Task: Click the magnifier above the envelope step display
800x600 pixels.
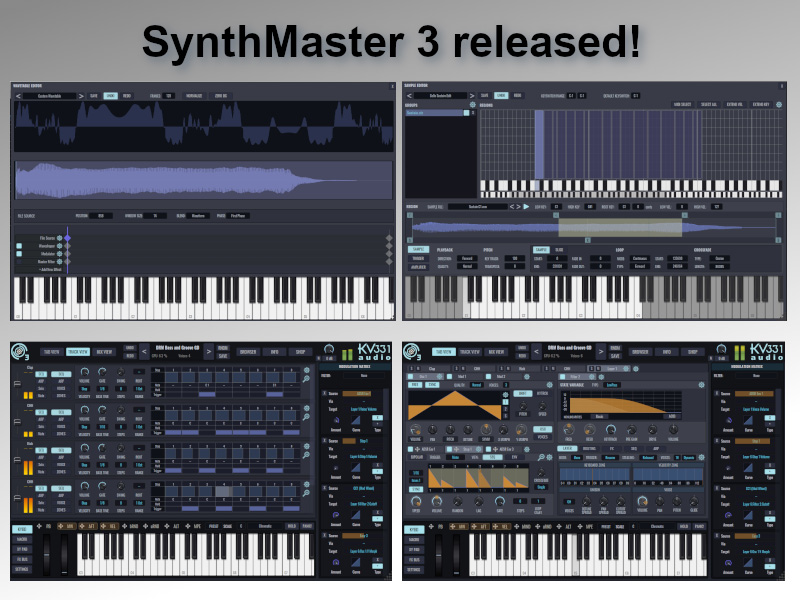Action: point(541,458)
